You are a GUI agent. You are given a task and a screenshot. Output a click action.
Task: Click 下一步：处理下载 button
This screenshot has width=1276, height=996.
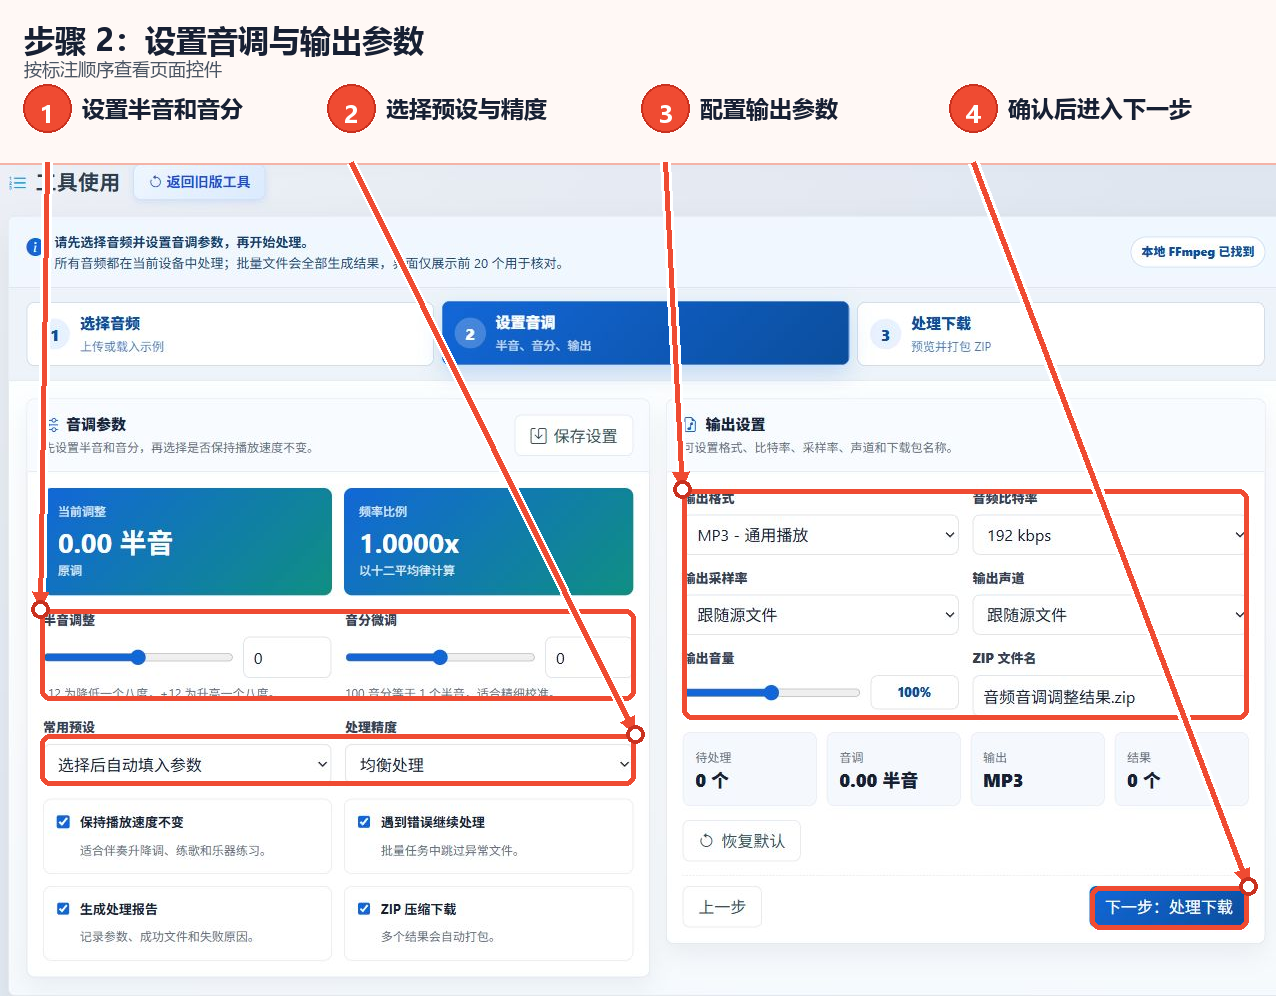(1169, 907)
